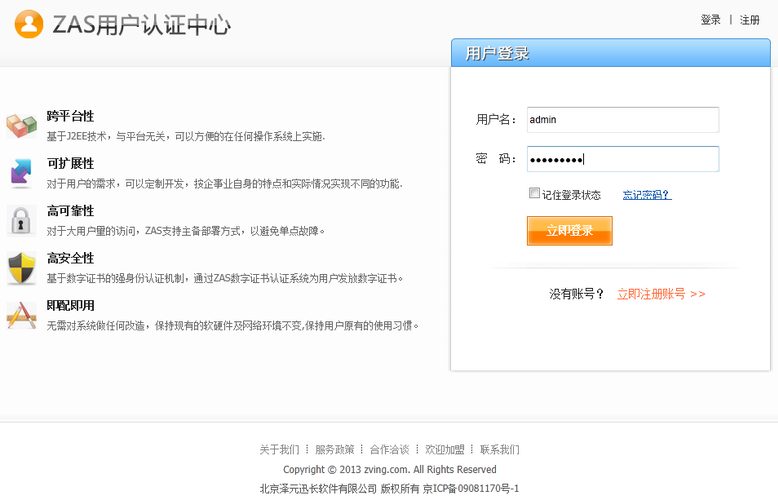Click the 高安全性 heading
The width and height of the screenshot is (778, 500).
pos(70,258)
